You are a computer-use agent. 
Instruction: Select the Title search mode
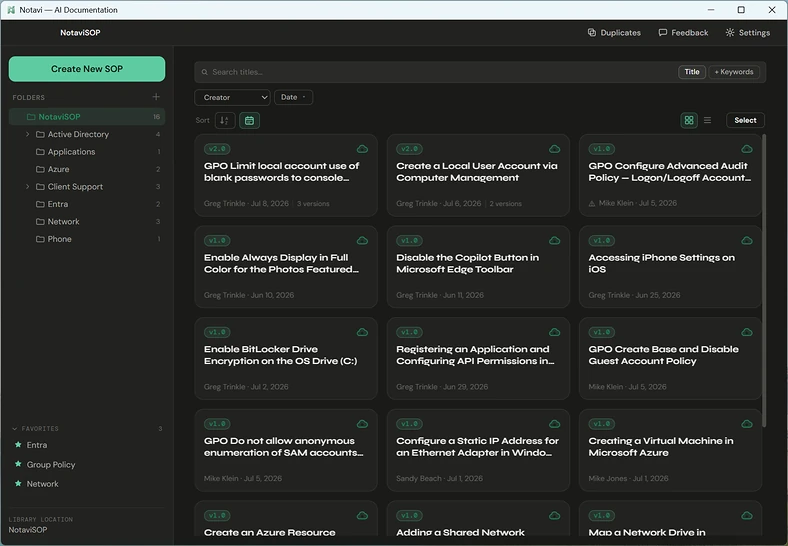(692, 72)
